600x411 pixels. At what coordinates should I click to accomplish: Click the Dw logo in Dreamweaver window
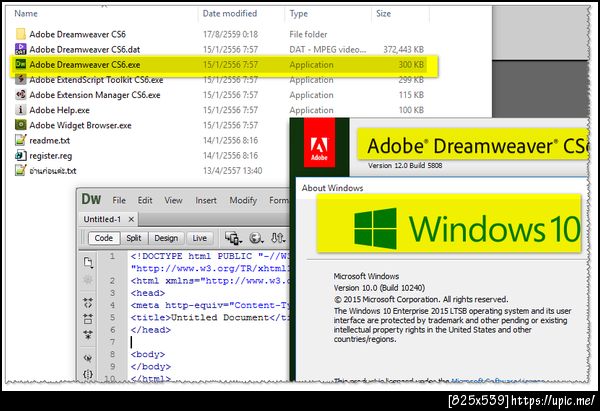pos(91,199)
